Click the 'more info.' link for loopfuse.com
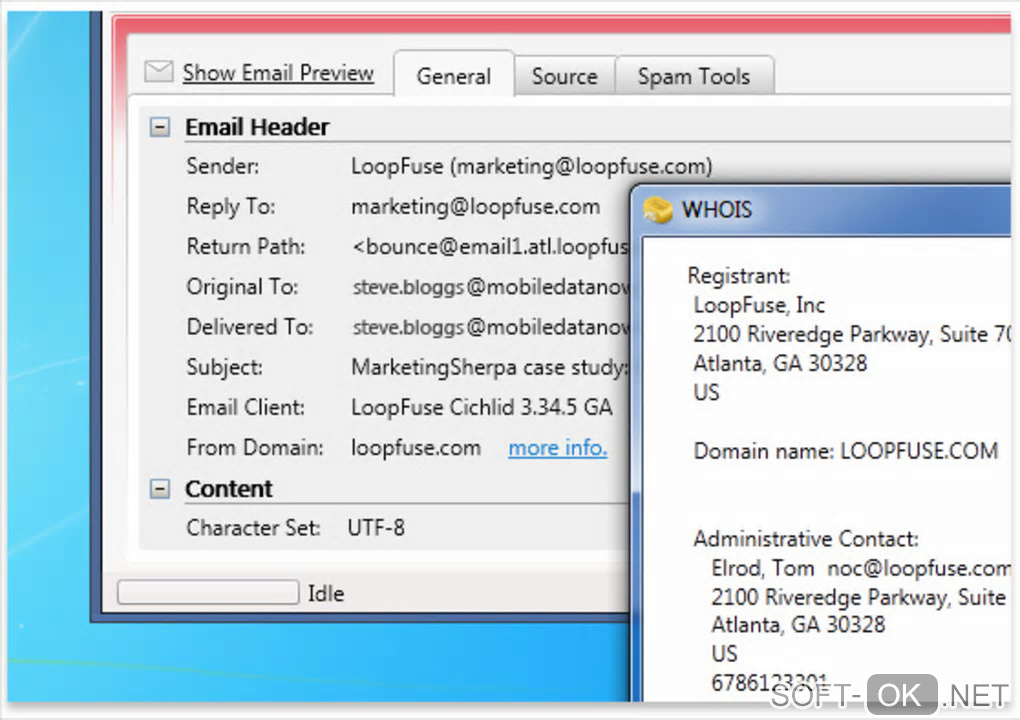Image resolution: width=1020 pixels, height=720 pixels. click(x=557, y=447)
